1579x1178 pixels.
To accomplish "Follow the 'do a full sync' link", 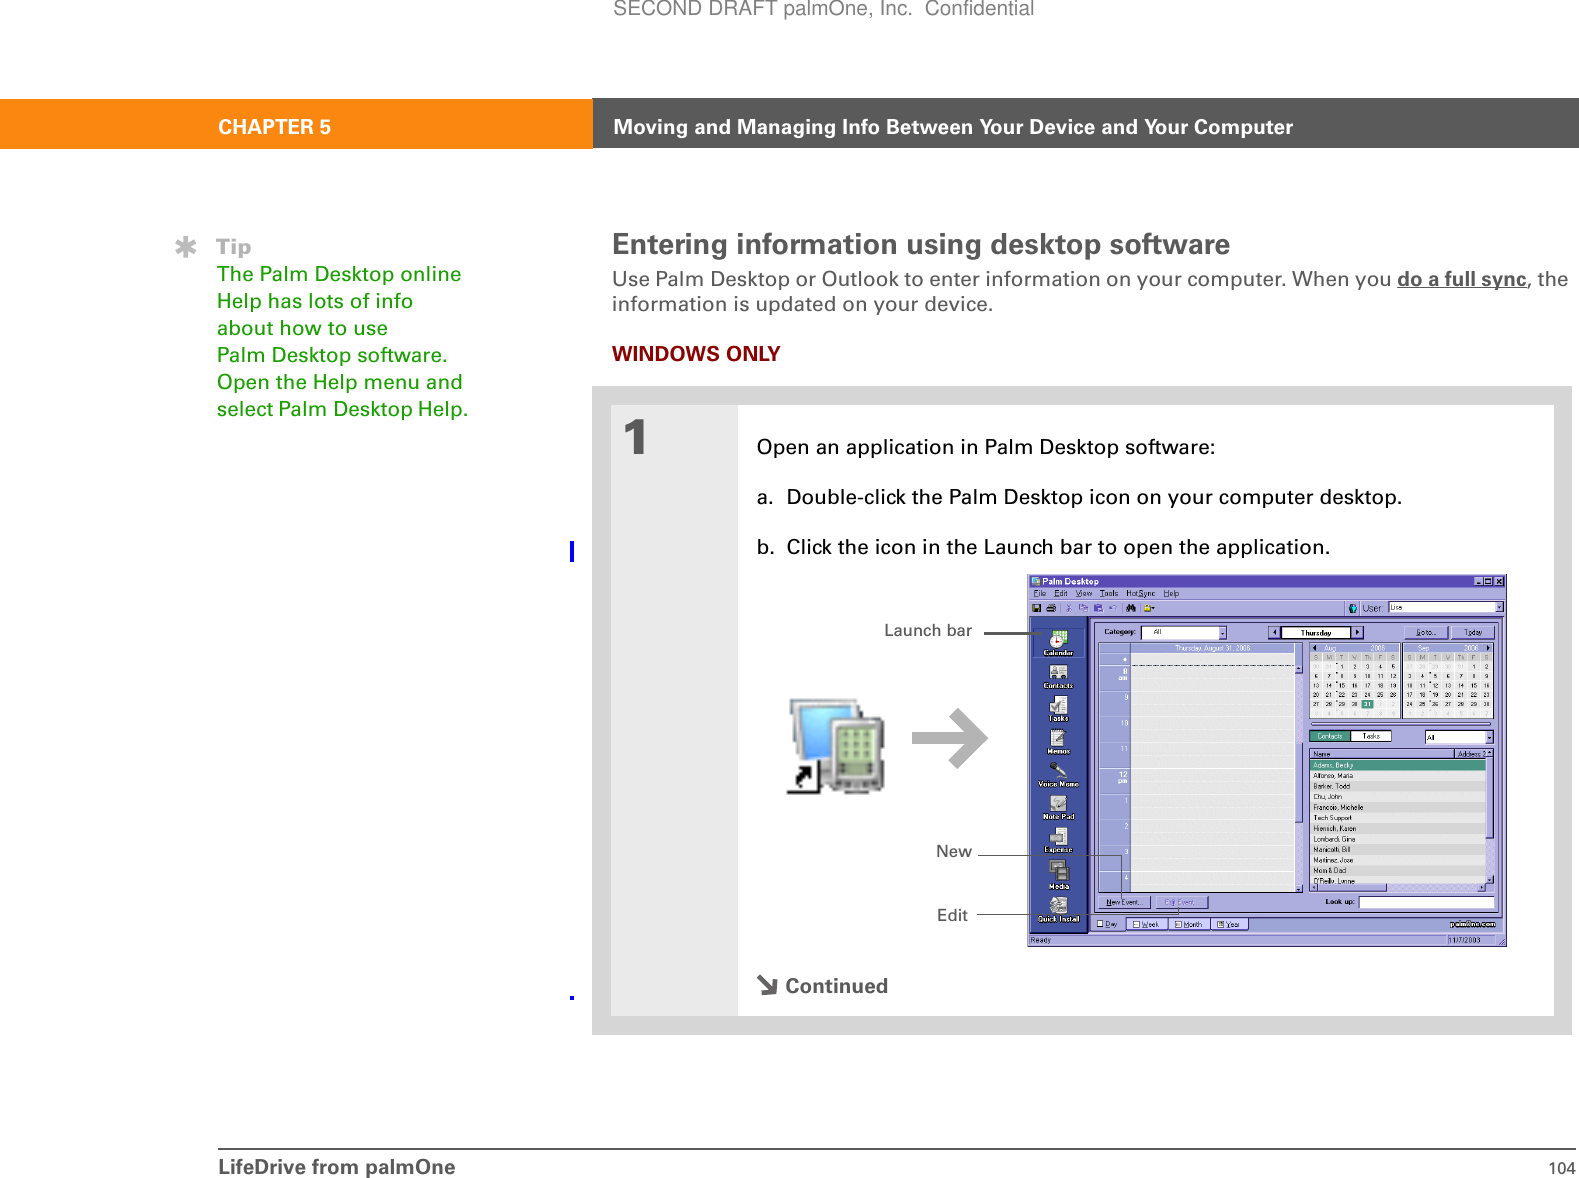I will pyautogui.click(x=1462, y=279).
